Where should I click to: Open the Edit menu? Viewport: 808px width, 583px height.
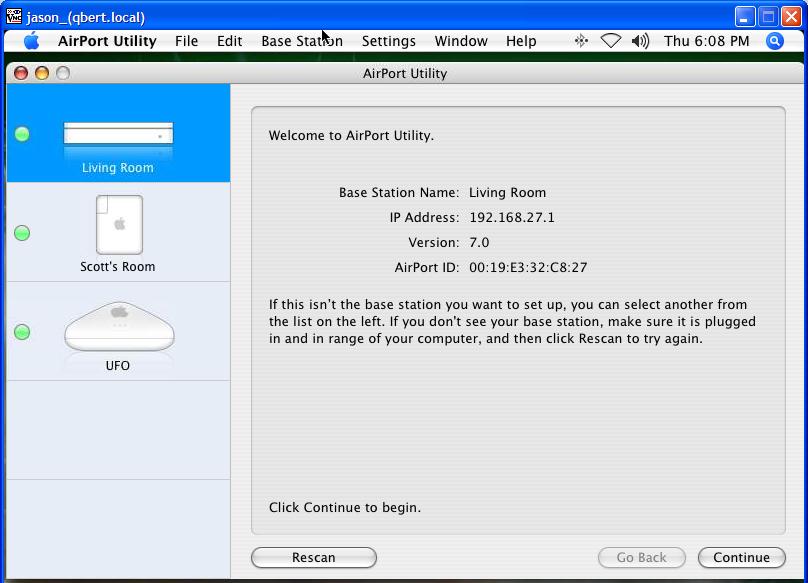coord(229,41)
